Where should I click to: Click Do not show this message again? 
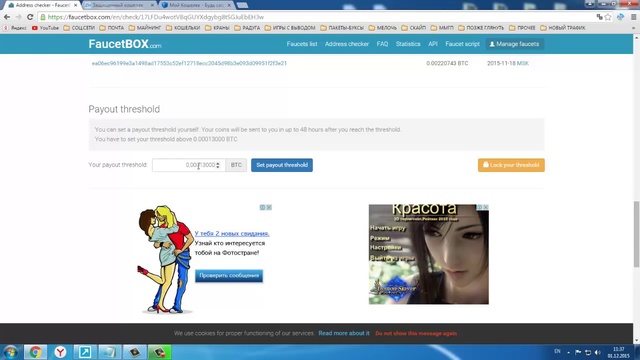(x=416, y=333)
